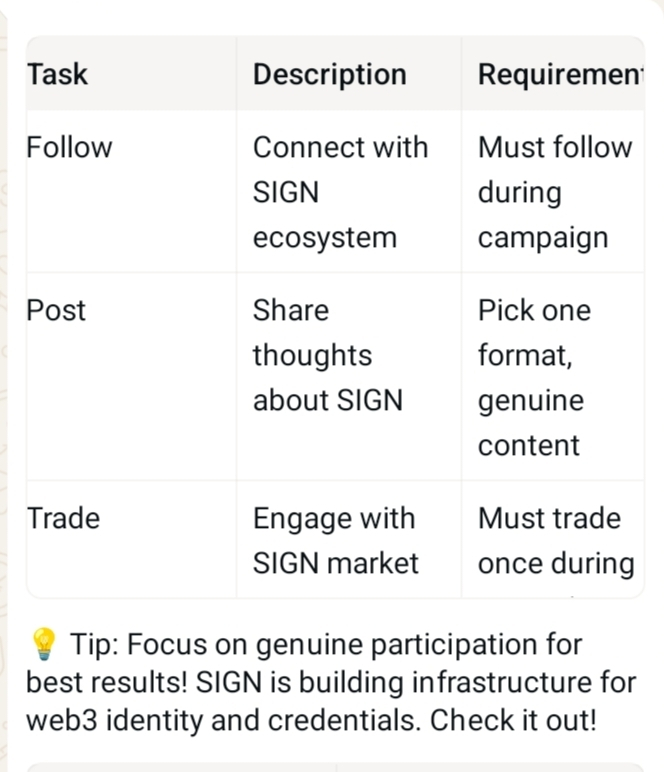Click the 'Tip:' label in the message
This screenshot has width=664, height=772.
pyautogui.click(x=94, y=644)
